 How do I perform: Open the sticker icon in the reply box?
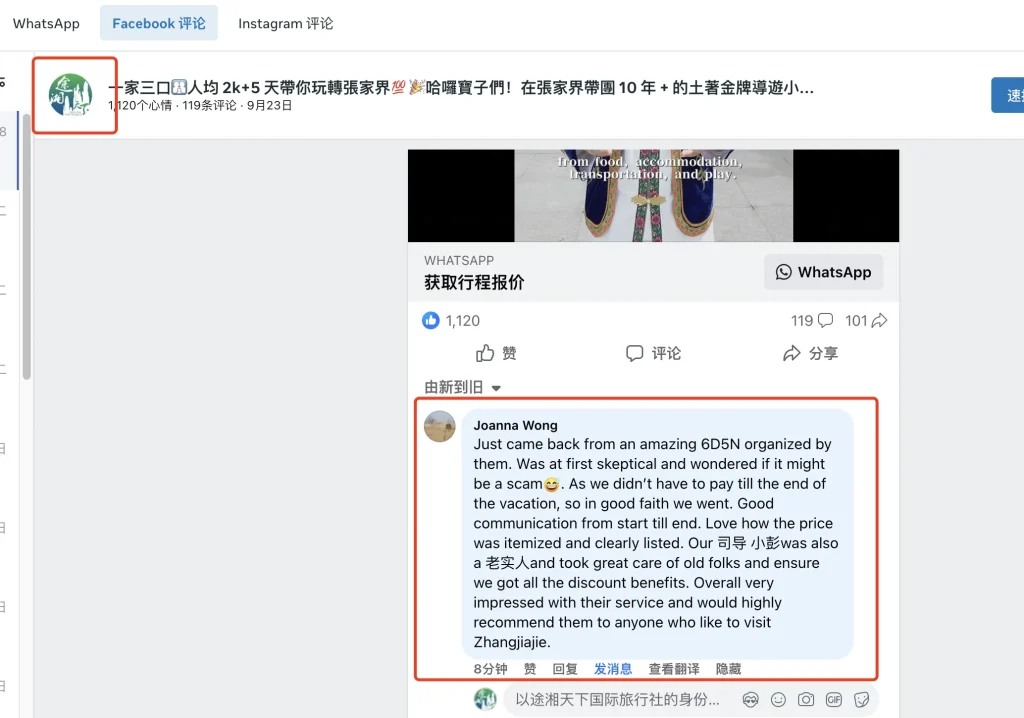click(x=861, y=700)
